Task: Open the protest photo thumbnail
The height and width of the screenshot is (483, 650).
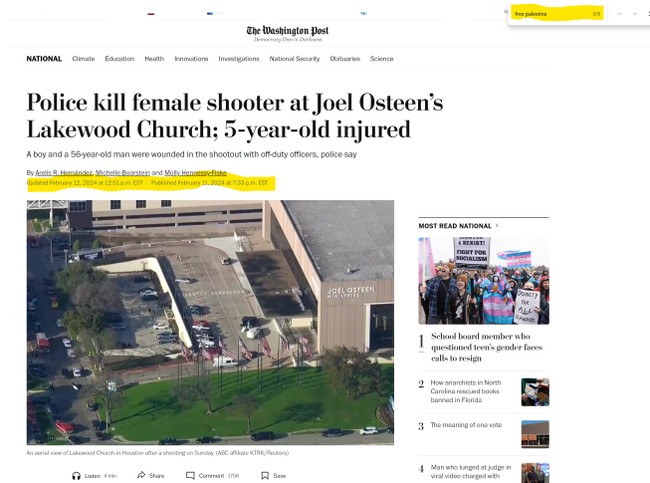Action: point(484,281)
